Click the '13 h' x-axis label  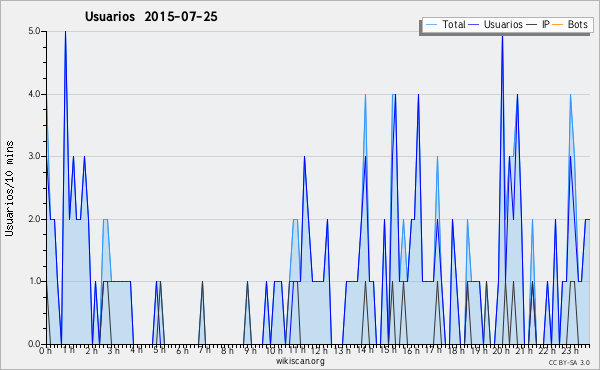pyautogui.click(x=342, y=350)
